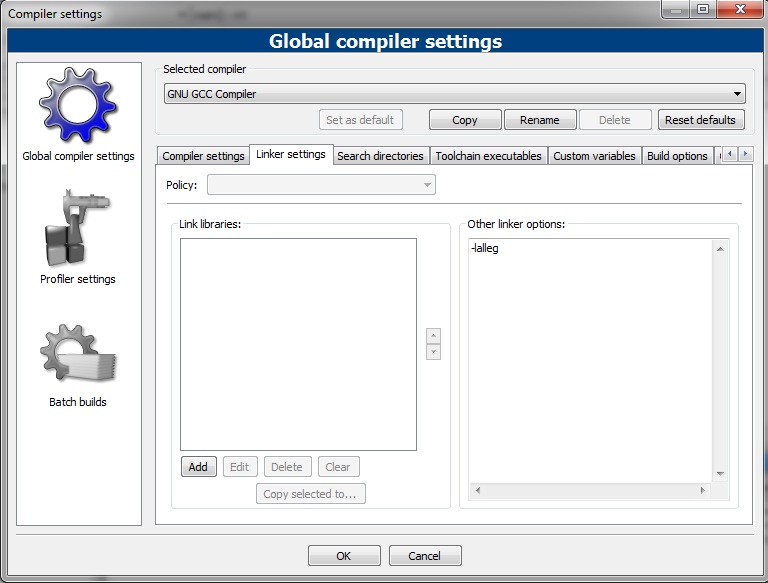Maximize the Compiler settings window

point(703,9)
